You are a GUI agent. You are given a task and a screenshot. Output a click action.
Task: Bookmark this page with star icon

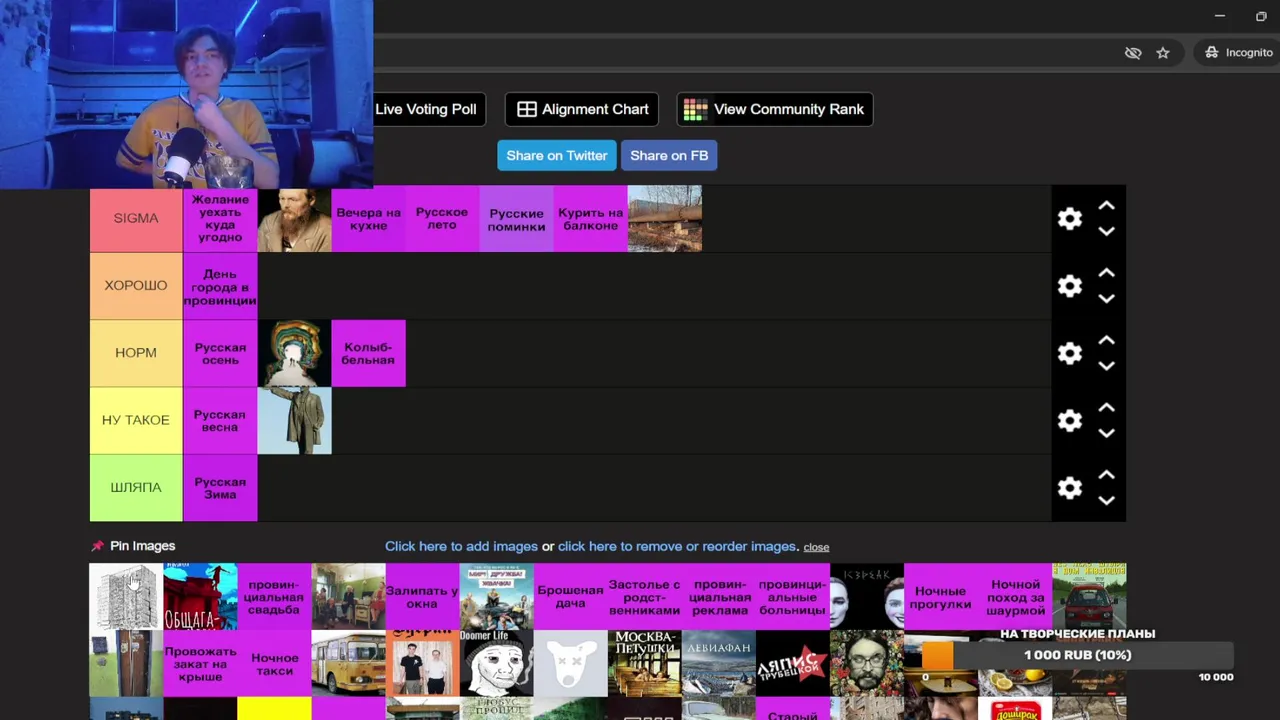click(1163, 53)
